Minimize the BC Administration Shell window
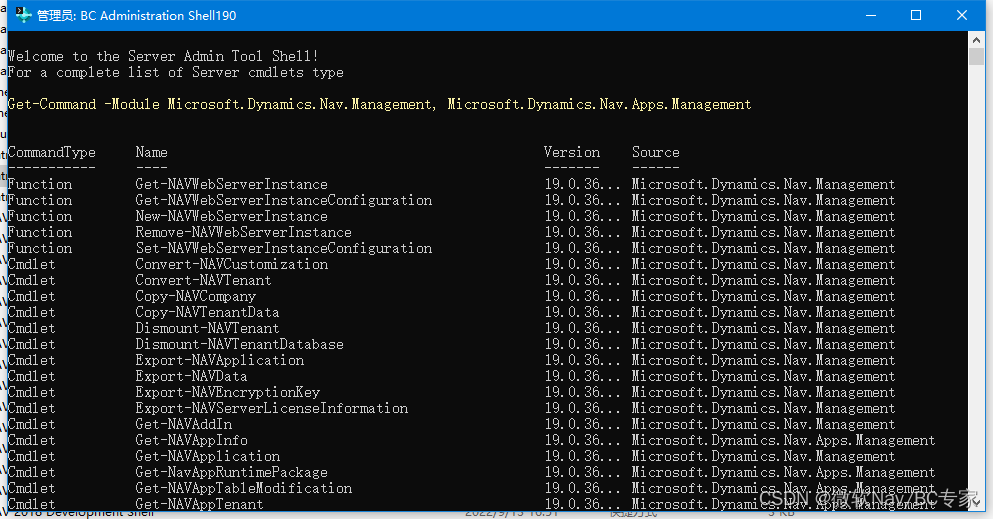The image size is (993, 519). [871, 15]
